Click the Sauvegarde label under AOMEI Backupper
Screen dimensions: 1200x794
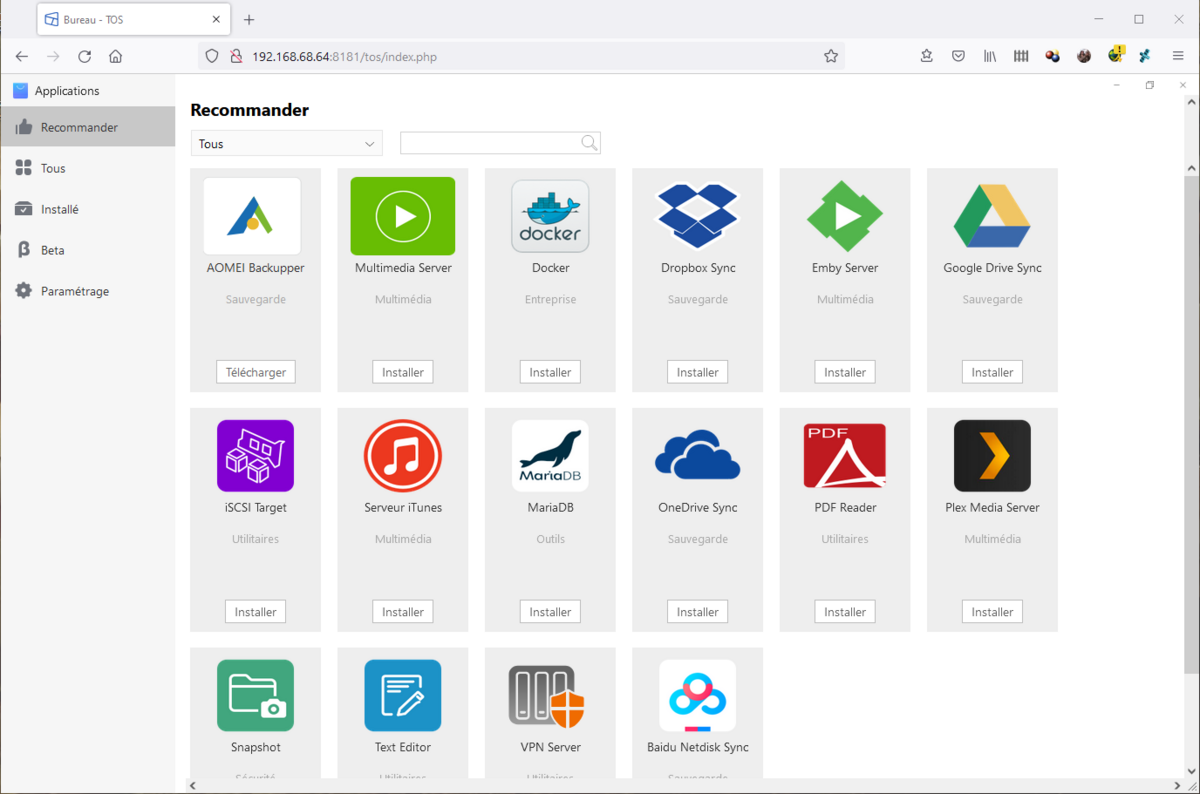[256, 299]
